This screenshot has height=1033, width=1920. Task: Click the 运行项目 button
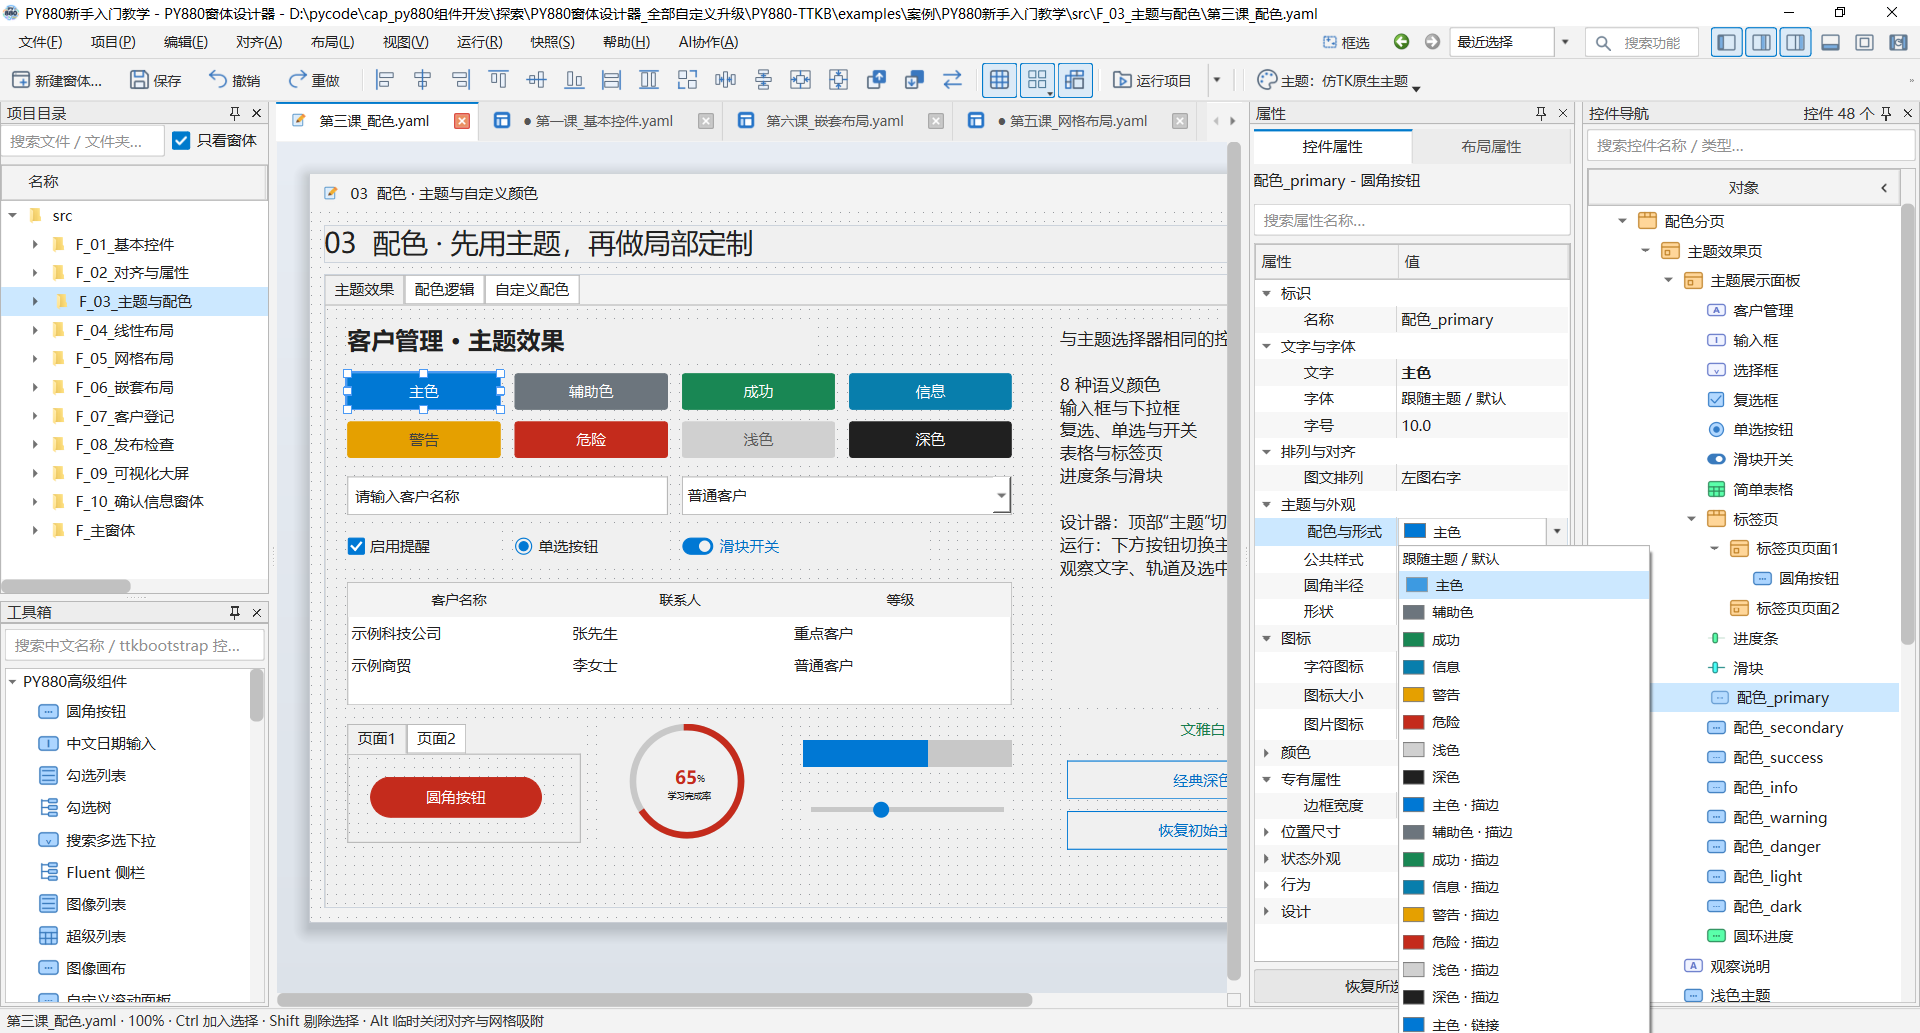1152,80
